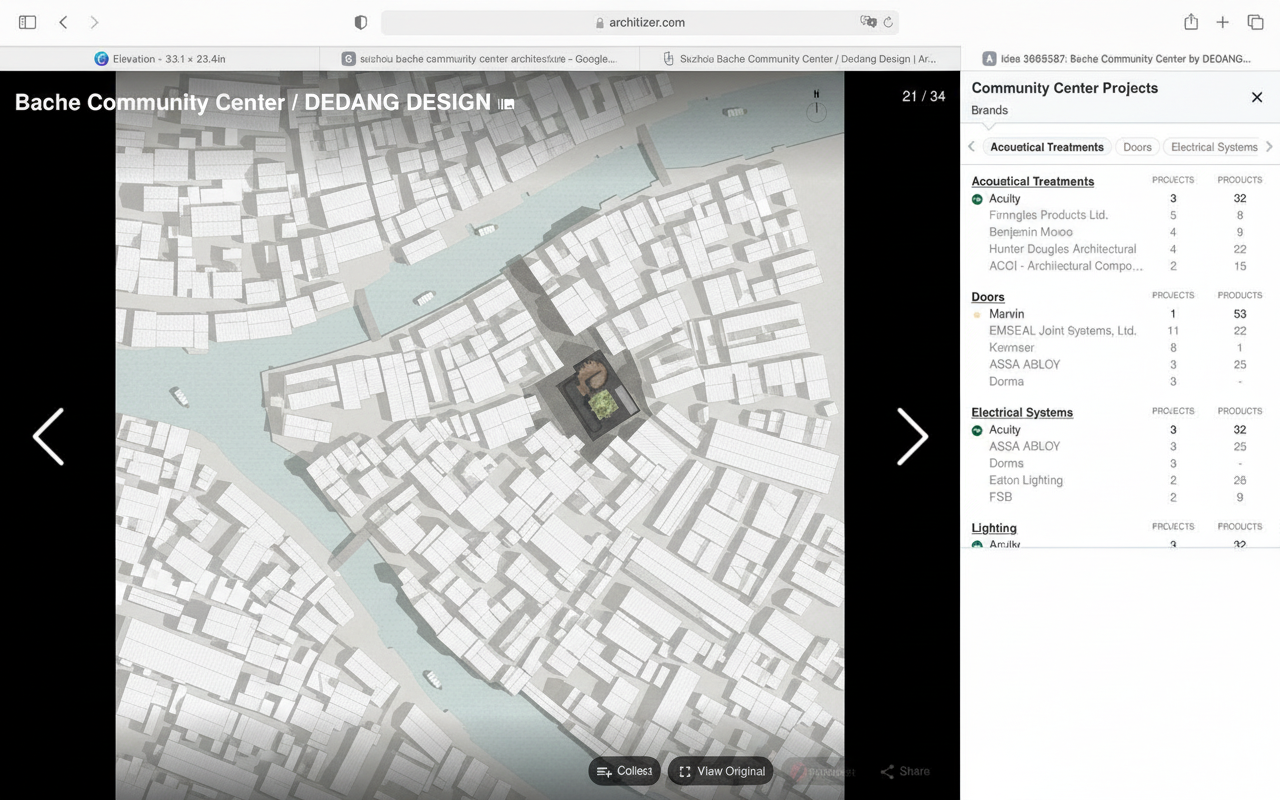Screen dimensions: 1280x800
Task: Click the View Original button
Action: pos(721,771)
